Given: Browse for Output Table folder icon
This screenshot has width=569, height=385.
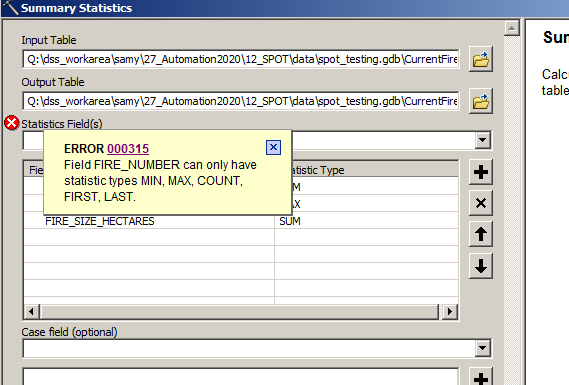Looking at the screenshot, I should 480,101.
